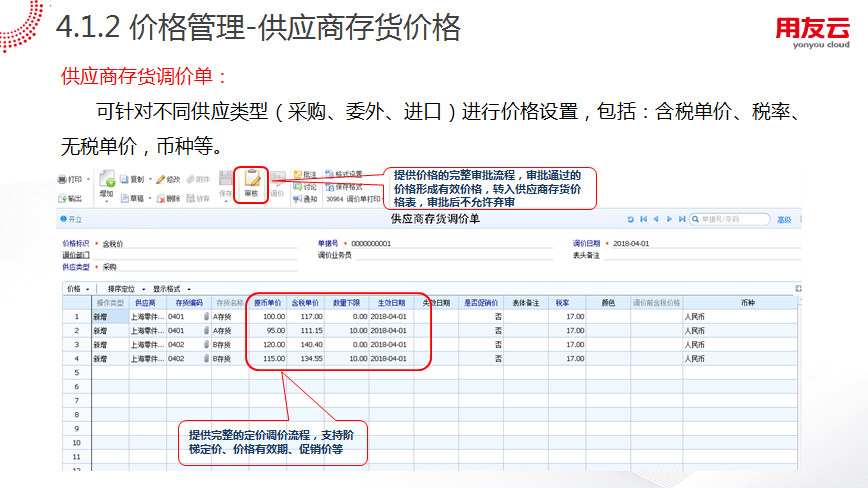The image size is (868, 488).
Task: Click row 2 含税单价 cell 111.15
Action: click(x=306, y=330)
